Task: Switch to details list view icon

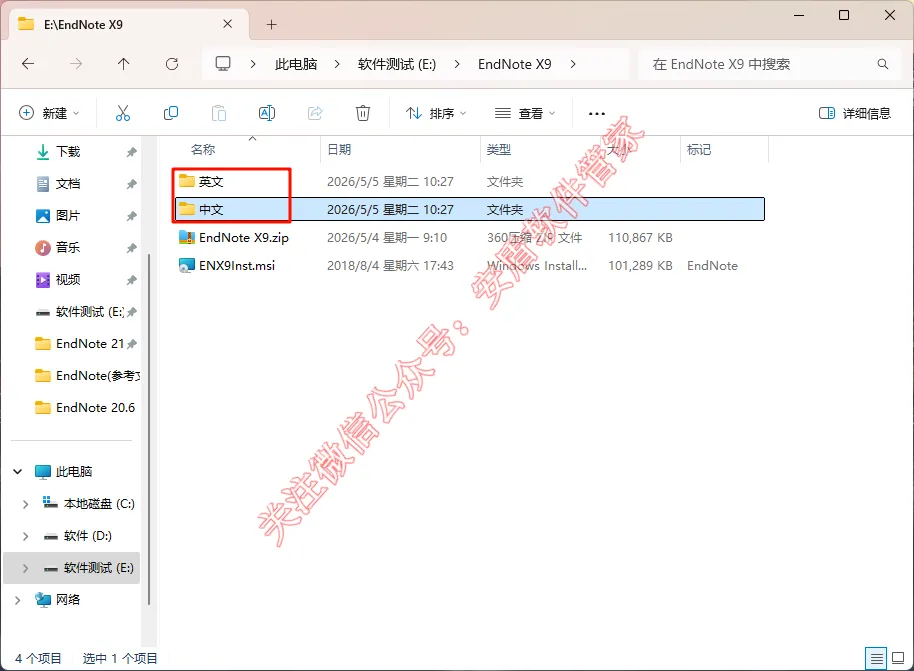Action: pos(876,659)
